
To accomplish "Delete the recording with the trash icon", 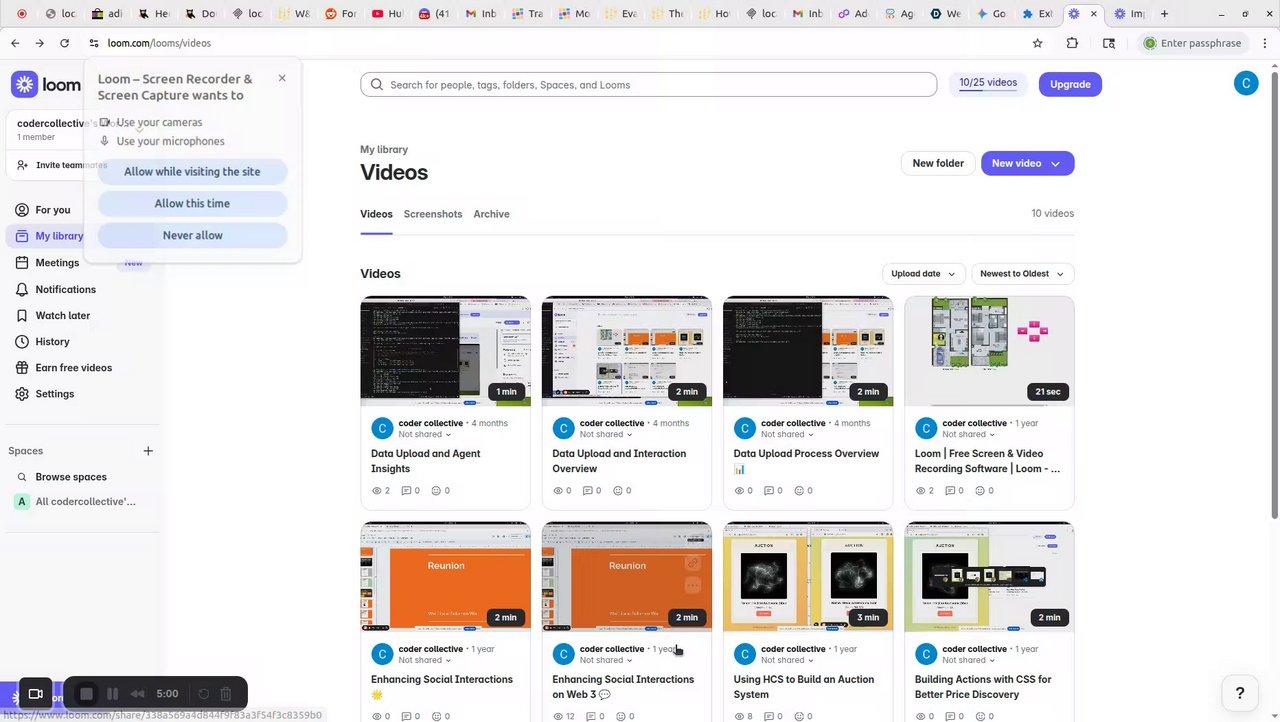I will click(226, 694).
